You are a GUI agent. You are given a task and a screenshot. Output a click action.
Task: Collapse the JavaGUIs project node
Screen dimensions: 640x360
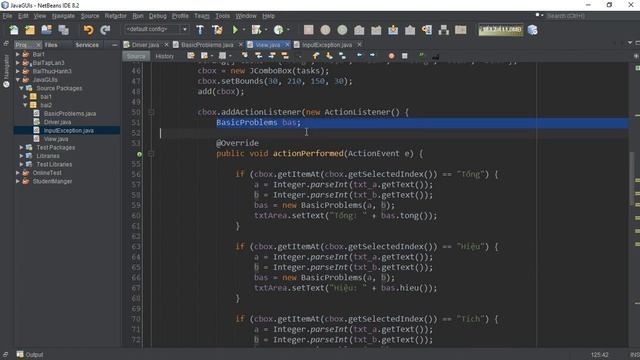click(x=18, y=80)
